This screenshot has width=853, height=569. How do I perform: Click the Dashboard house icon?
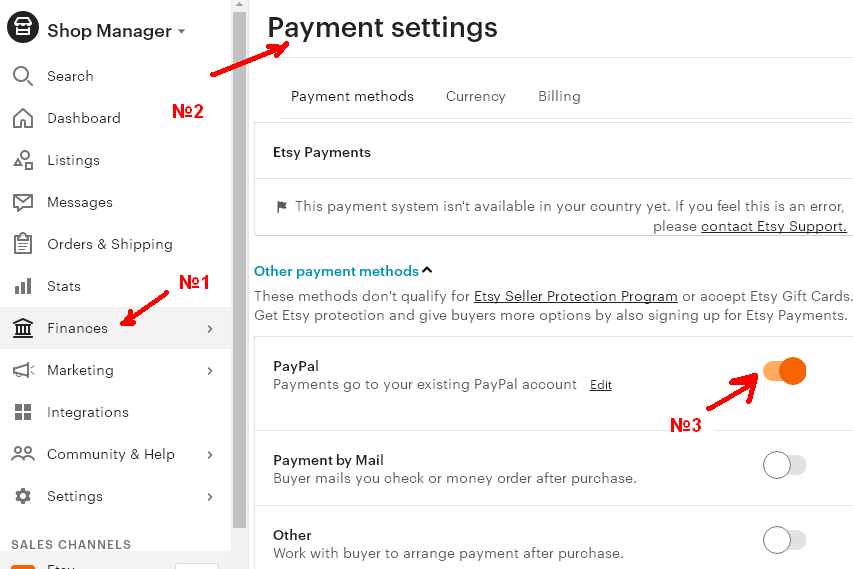click(23, 118)
